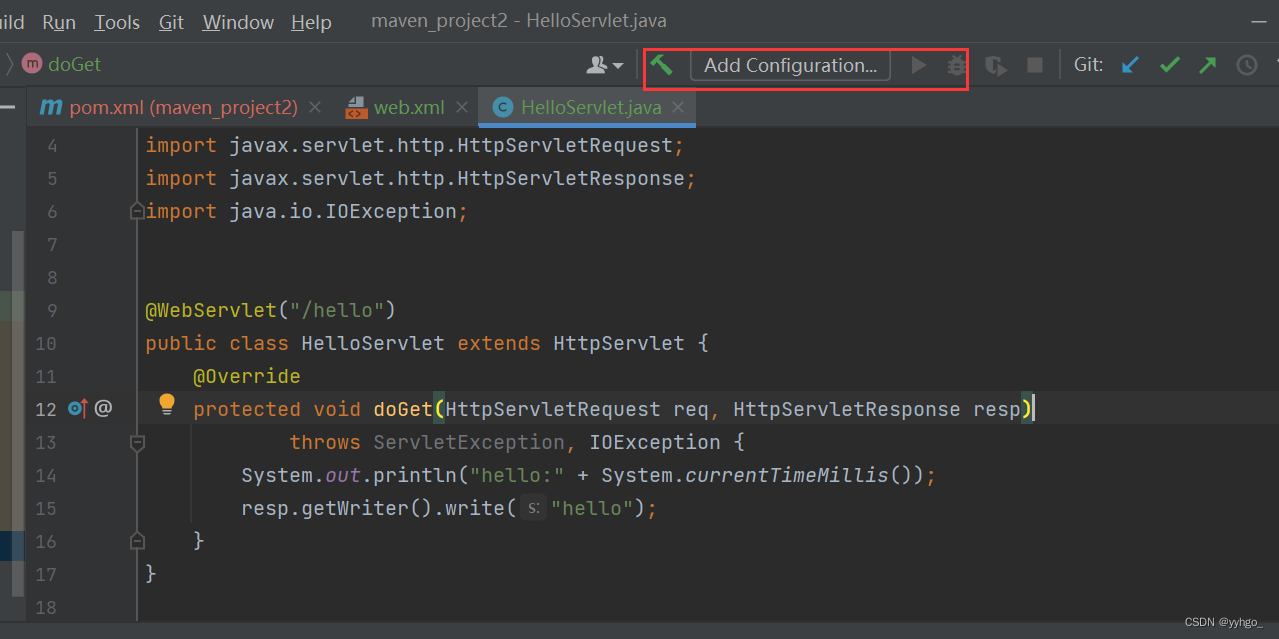Open the Tools menu
This screenshot has height=639, width=1279.
[117, 22]
